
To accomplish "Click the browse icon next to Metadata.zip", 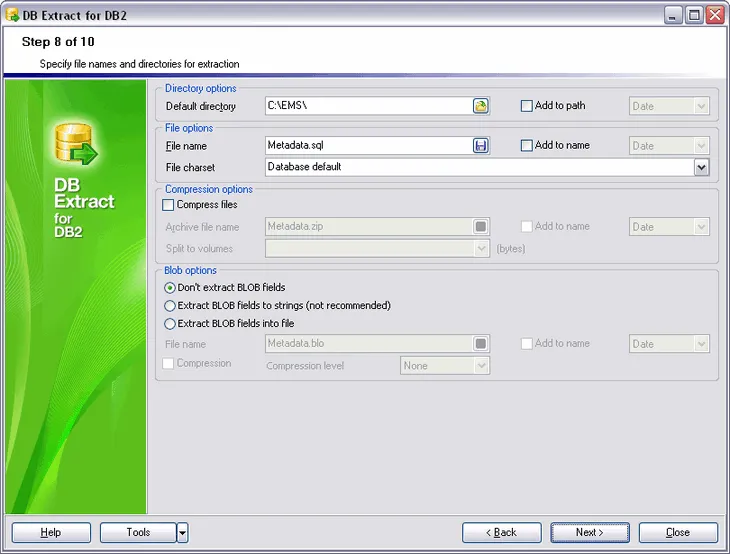I will pyautogui.click(x=480, y=227).
